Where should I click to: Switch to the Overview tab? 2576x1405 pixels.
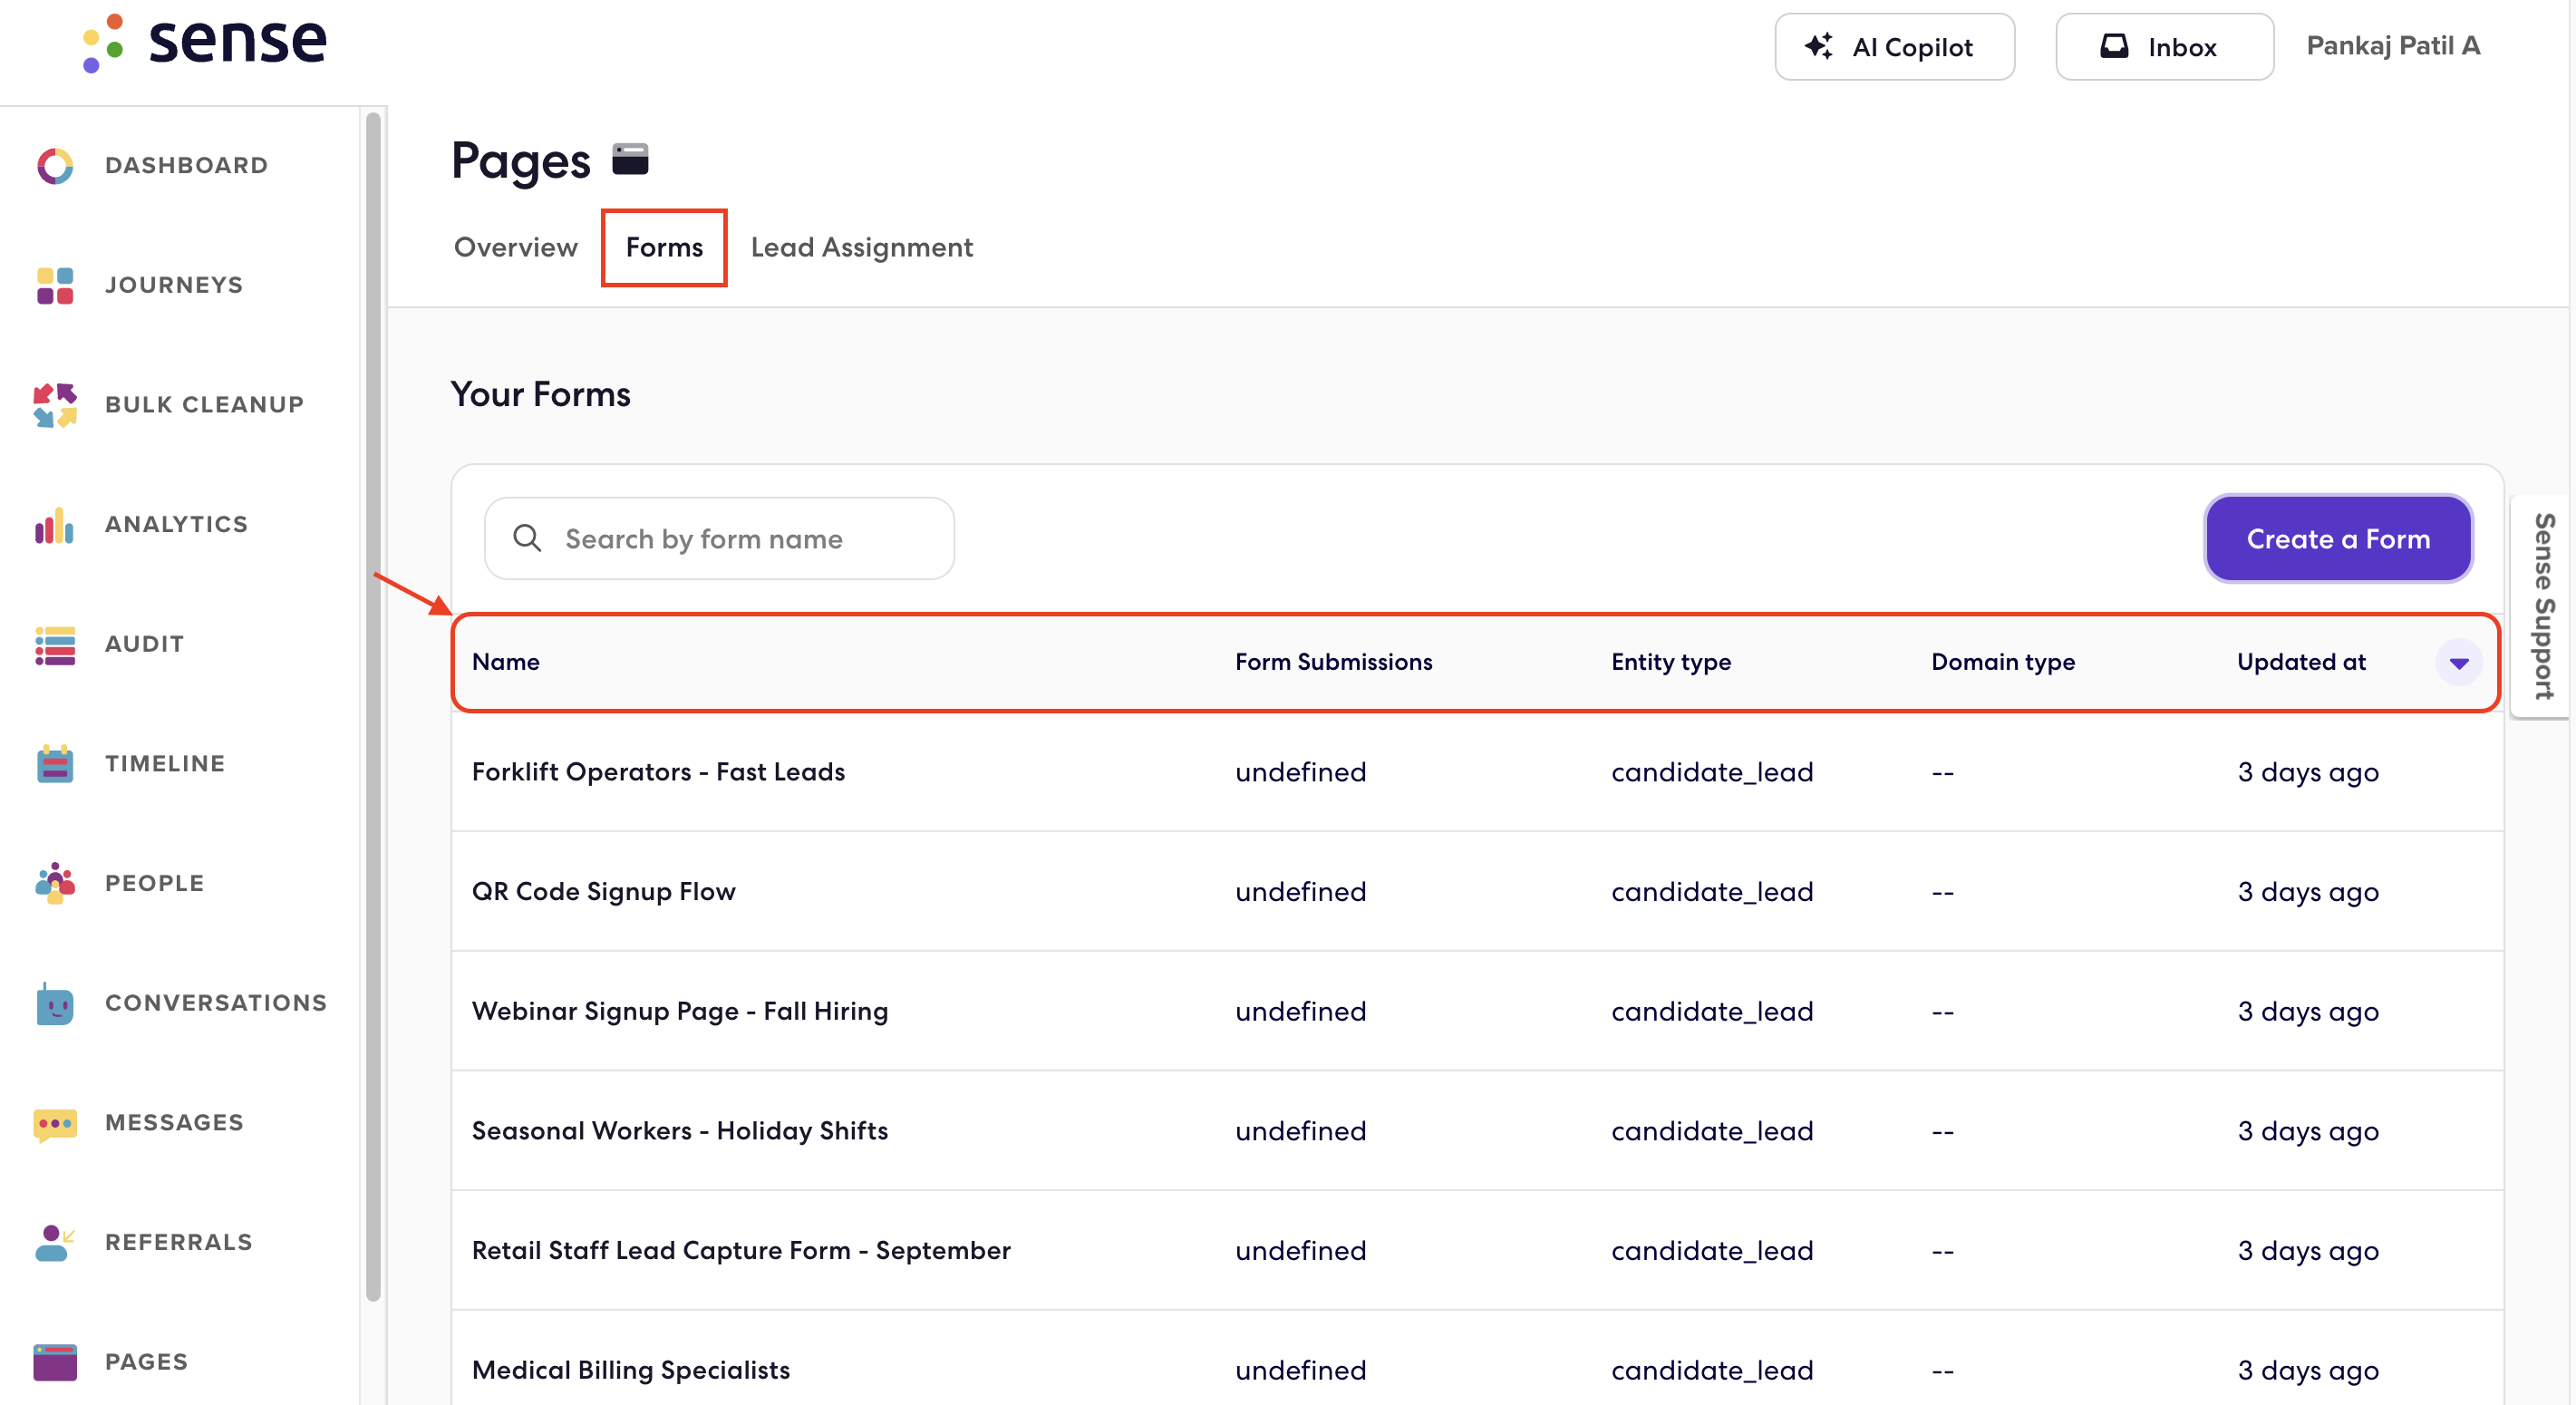tap(516, 247)
